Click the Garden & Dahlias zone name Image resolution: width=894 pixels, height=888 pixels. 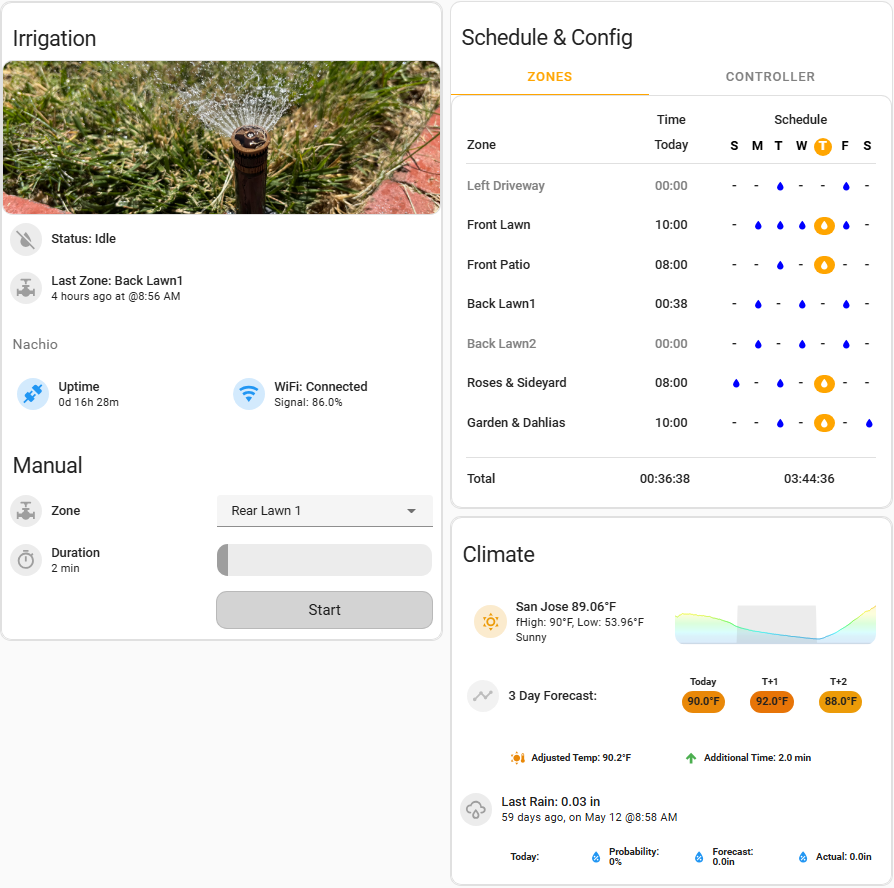coord(516,423)
